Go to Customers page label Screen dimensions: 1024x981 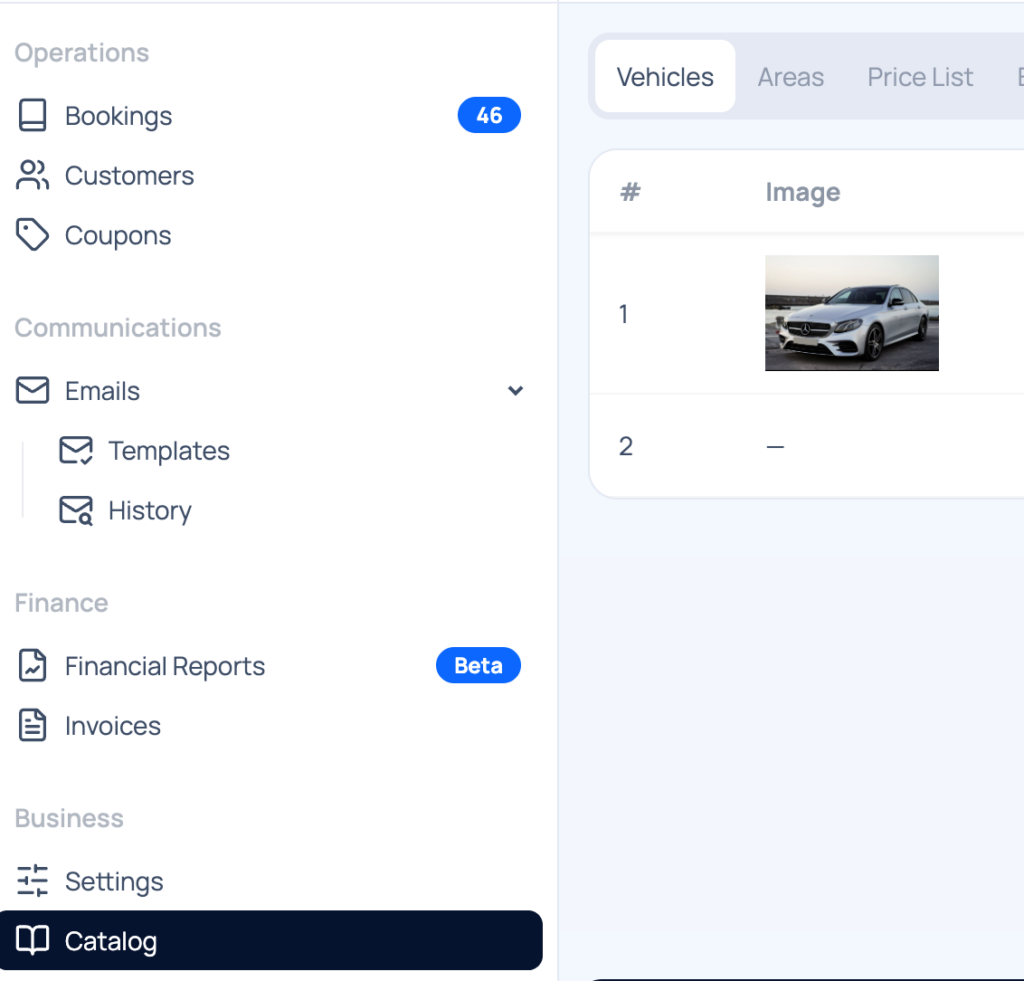(129, 176)
